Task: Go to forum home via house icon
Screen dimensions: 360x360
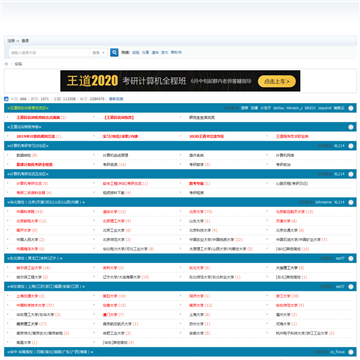Action: pos(6,64)
